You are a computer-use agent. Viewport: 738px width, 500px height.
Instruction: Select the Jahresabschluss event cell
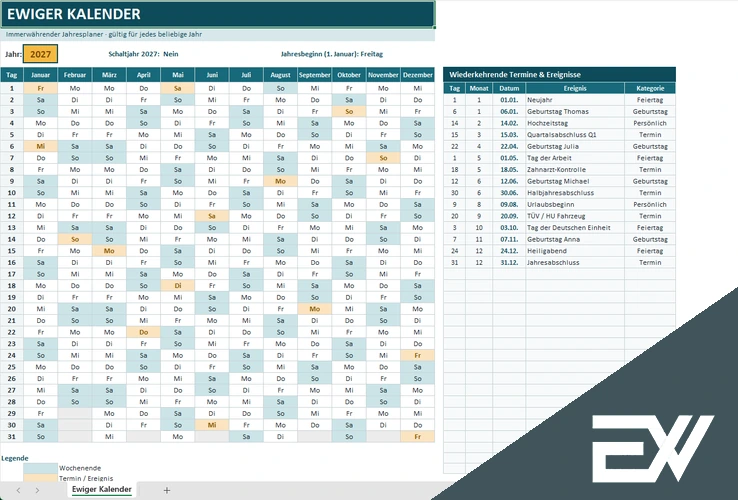pyautogui.click(x=575, y=263)
